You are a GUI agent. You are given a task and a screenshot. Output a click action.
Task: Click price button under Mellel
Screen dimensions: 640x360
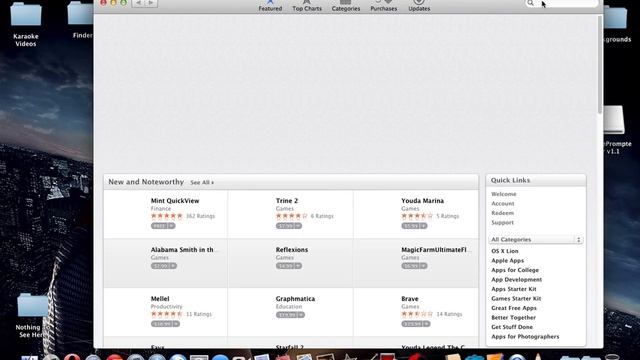165,324
